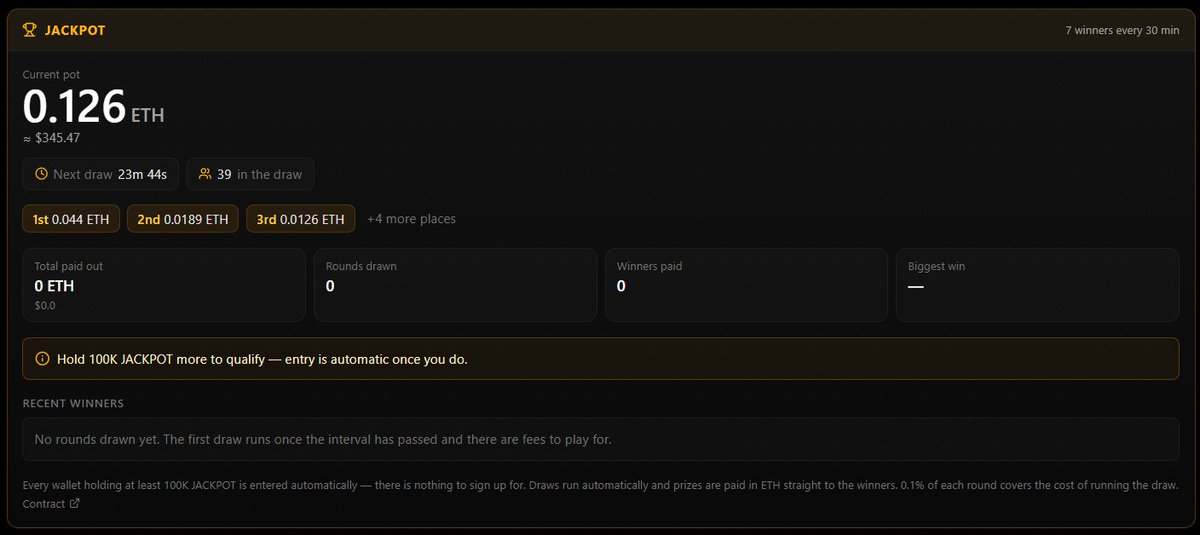Click the 0.126 ETH current pot amount

point(94,107)
